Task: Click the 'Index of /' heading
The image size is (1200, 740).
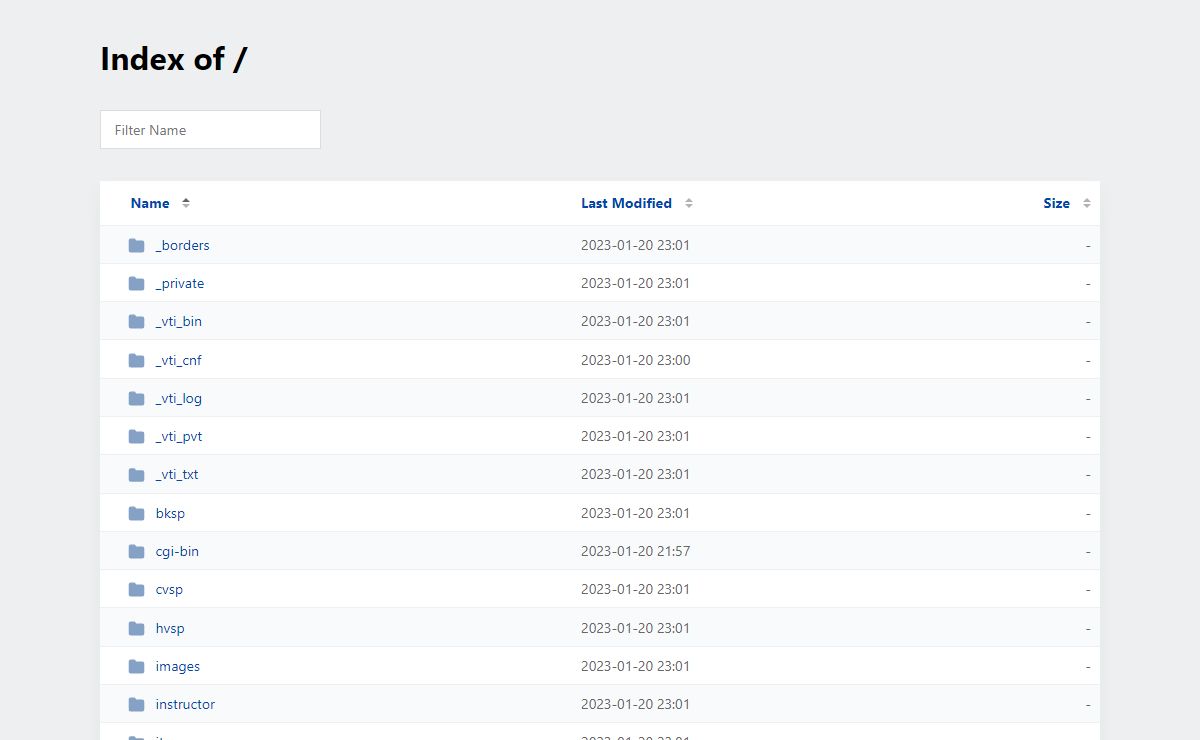Action: point(174,59)
